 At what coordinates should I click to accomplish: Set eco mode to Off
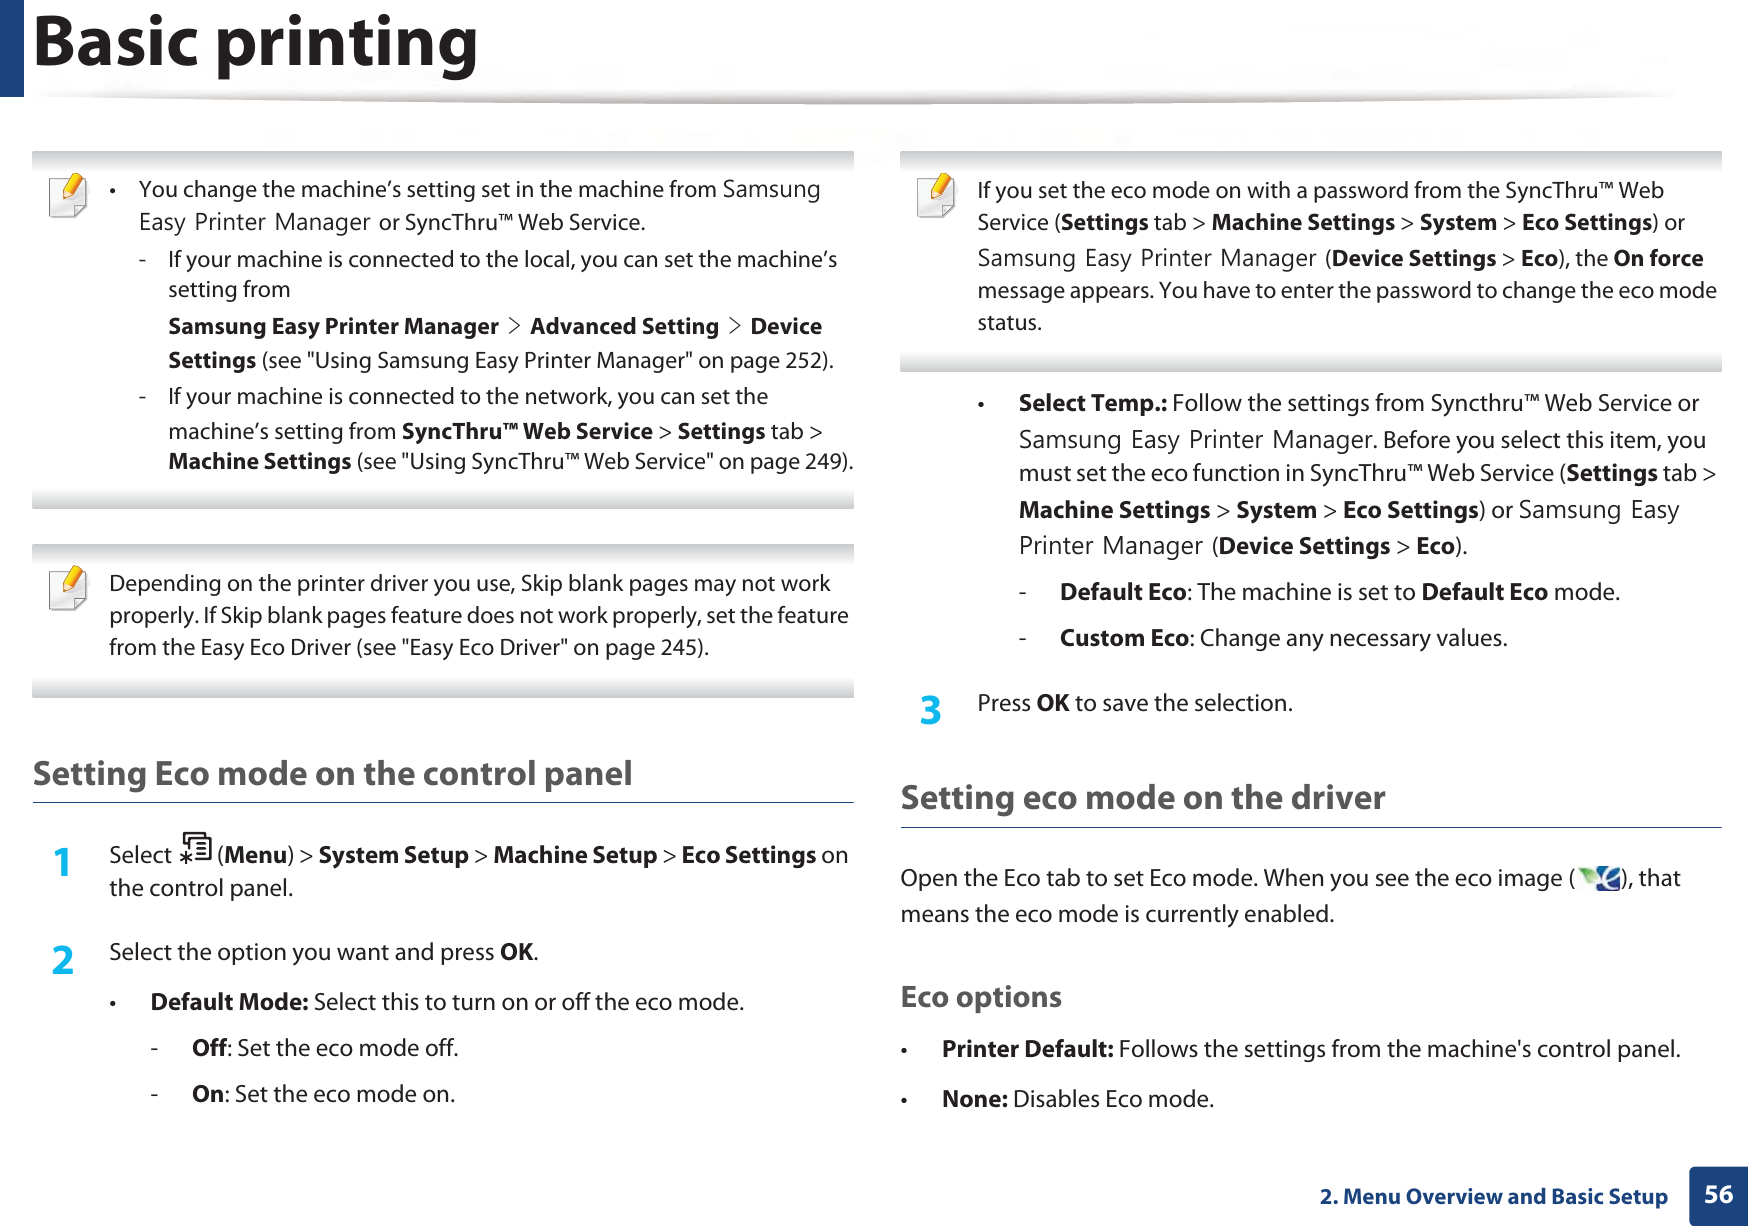click(x=209, y=1047)
